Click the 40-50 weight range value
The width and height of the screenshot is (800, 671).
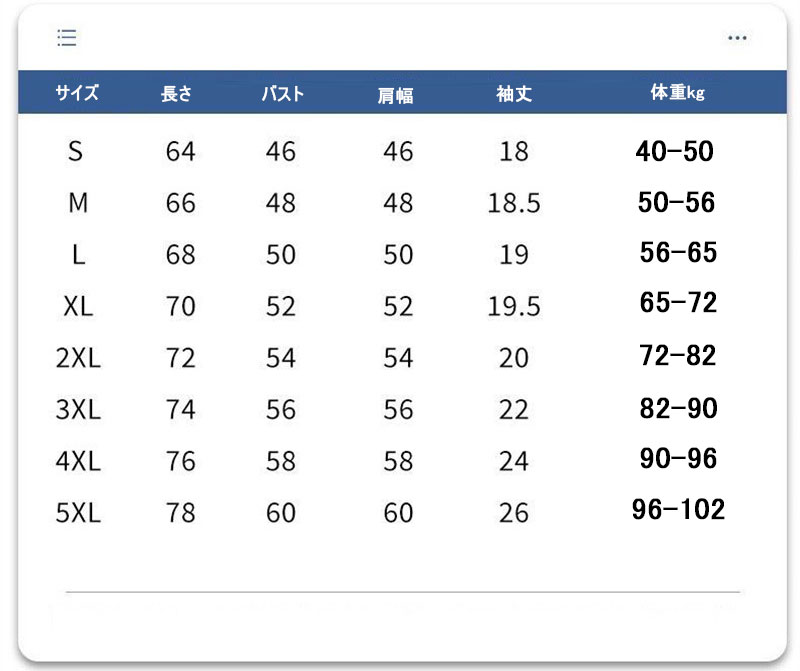coord(675,152)
